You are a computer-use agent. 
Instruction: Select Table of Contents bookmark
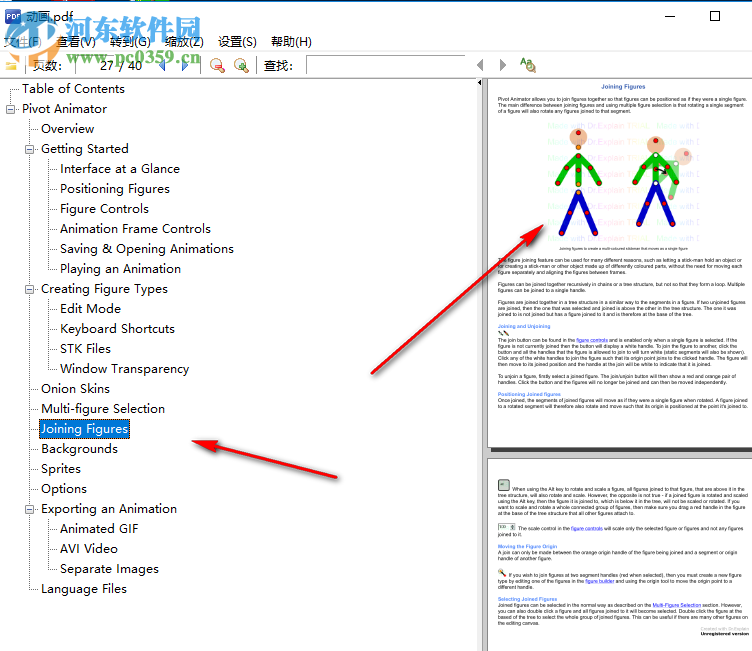(73, 89)
